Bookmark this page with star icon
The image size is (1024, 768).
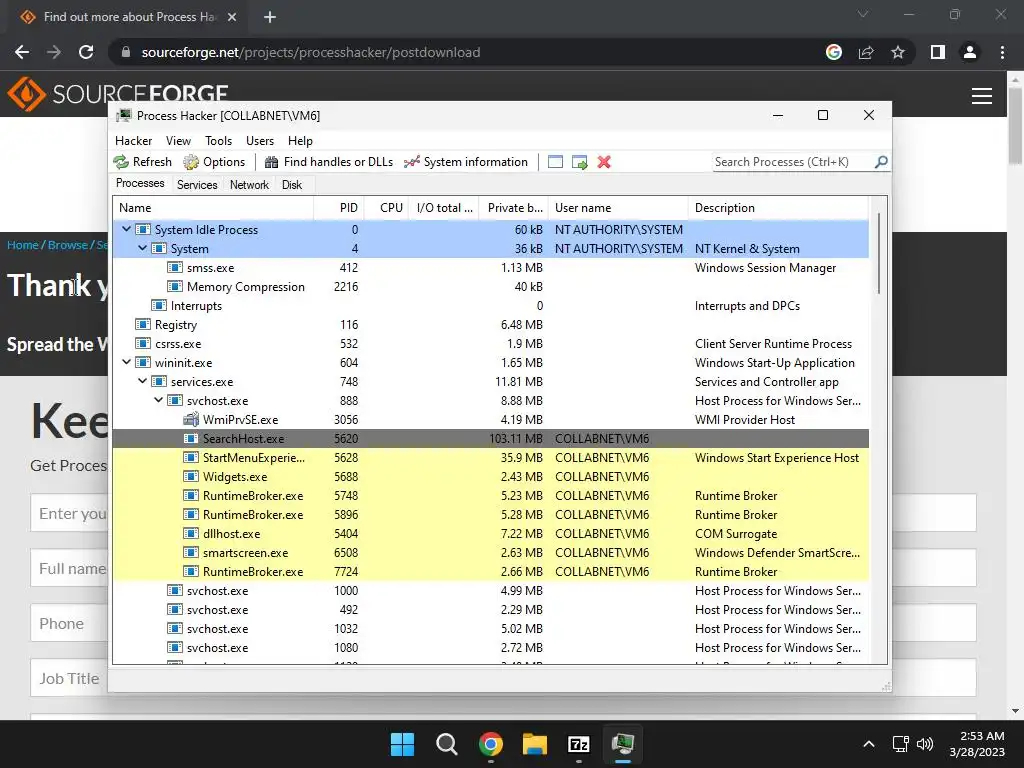coord(898,52)
